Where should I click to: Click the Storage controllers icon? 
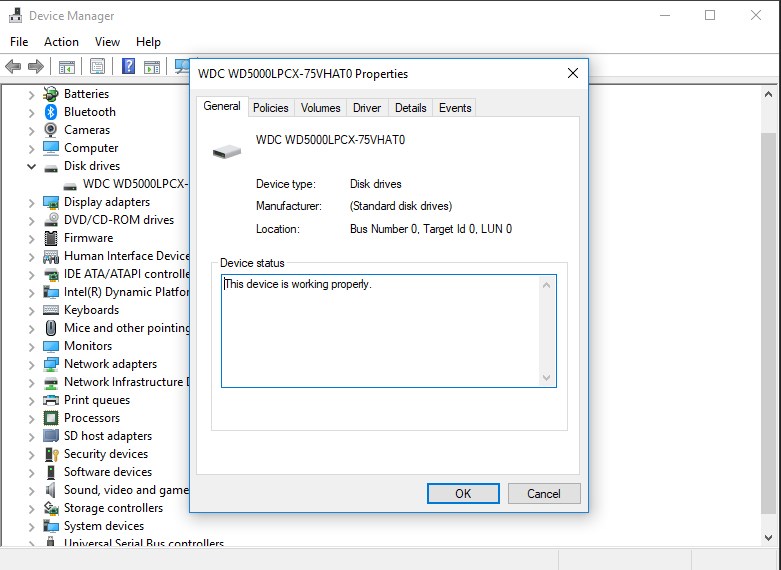tap(51, 508)
